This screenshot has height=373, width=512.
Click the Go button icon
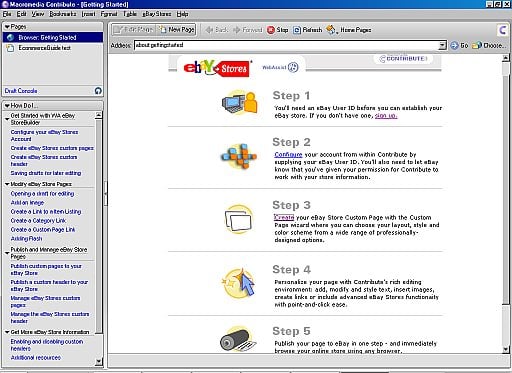tap(454, 45)
